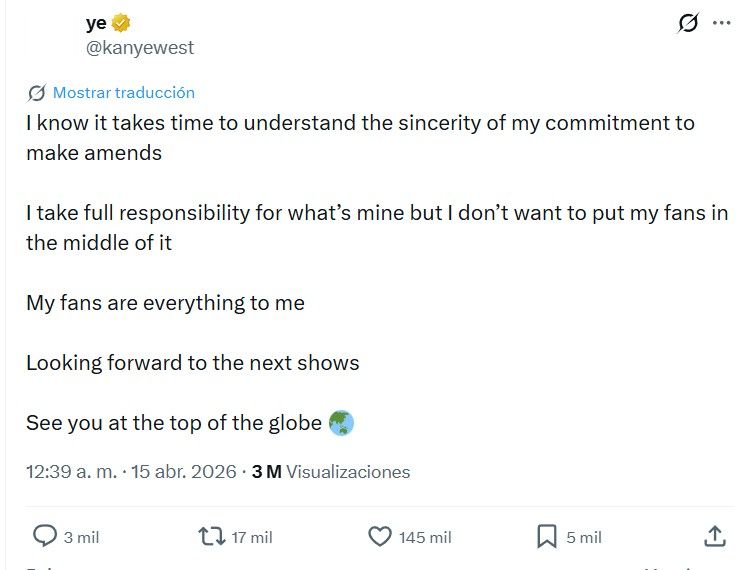Click the gold verified badge beside ye
747x570 pixels.
[x=121, y=23]
